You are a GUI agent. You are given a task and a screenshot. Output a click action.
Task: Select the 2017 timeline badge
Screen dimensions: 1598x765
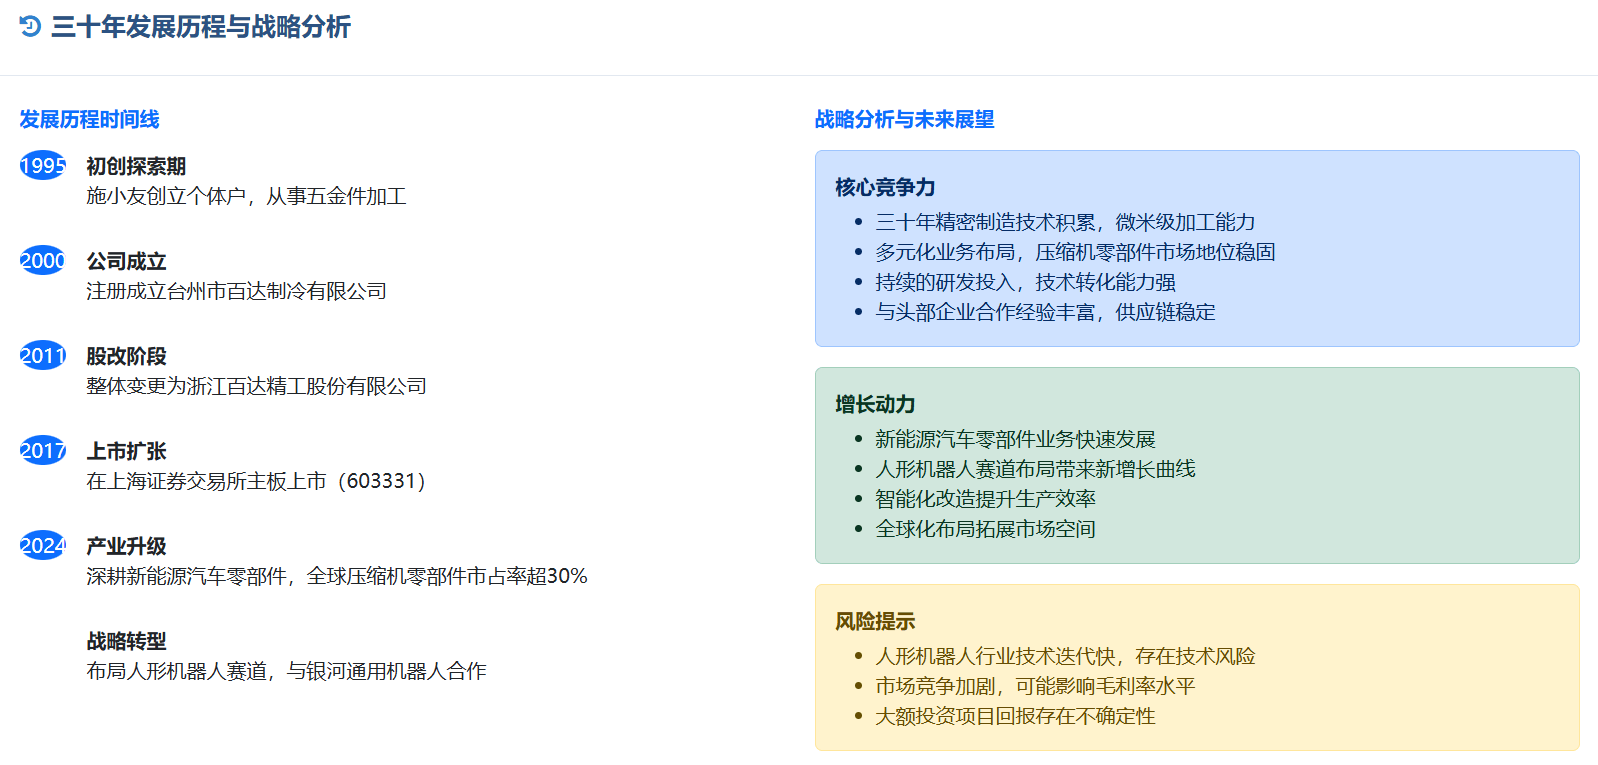pyautogui.click(x=43, y=450)
